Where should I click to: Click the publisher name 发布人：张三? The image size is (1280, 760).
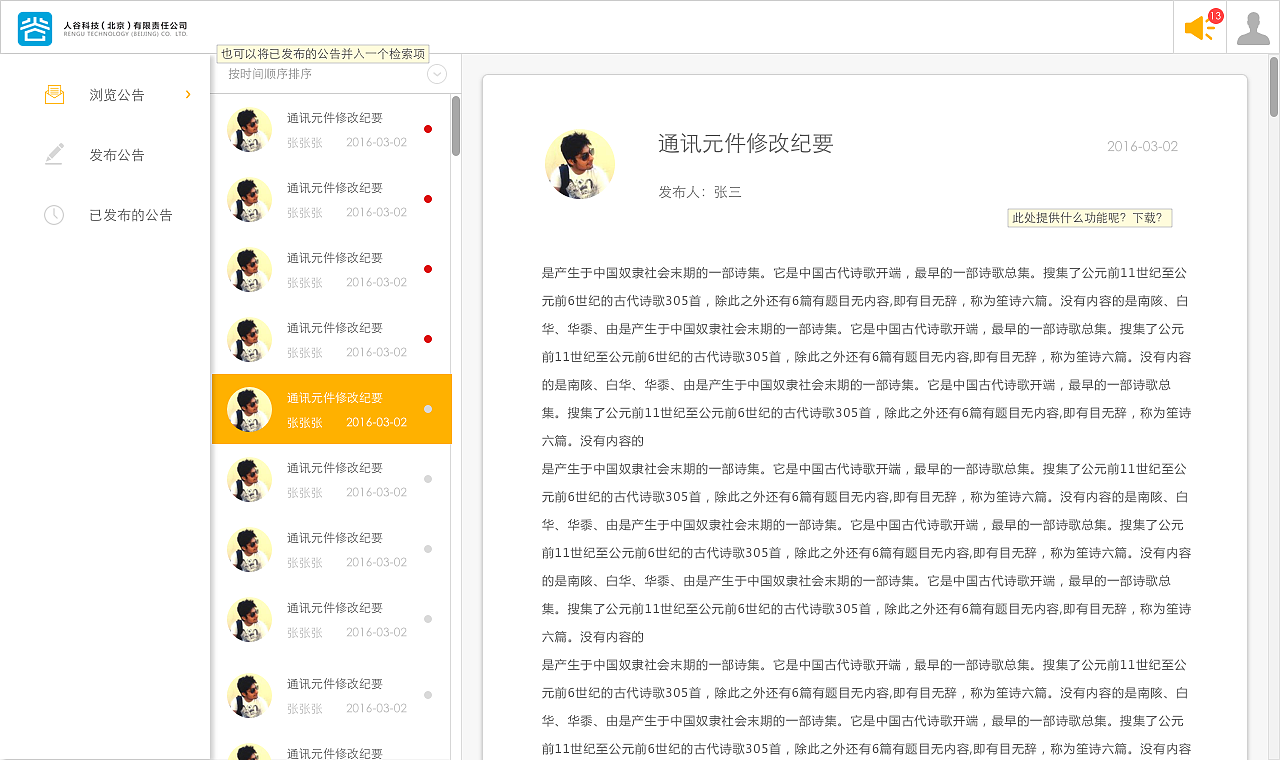pos(700,192)
